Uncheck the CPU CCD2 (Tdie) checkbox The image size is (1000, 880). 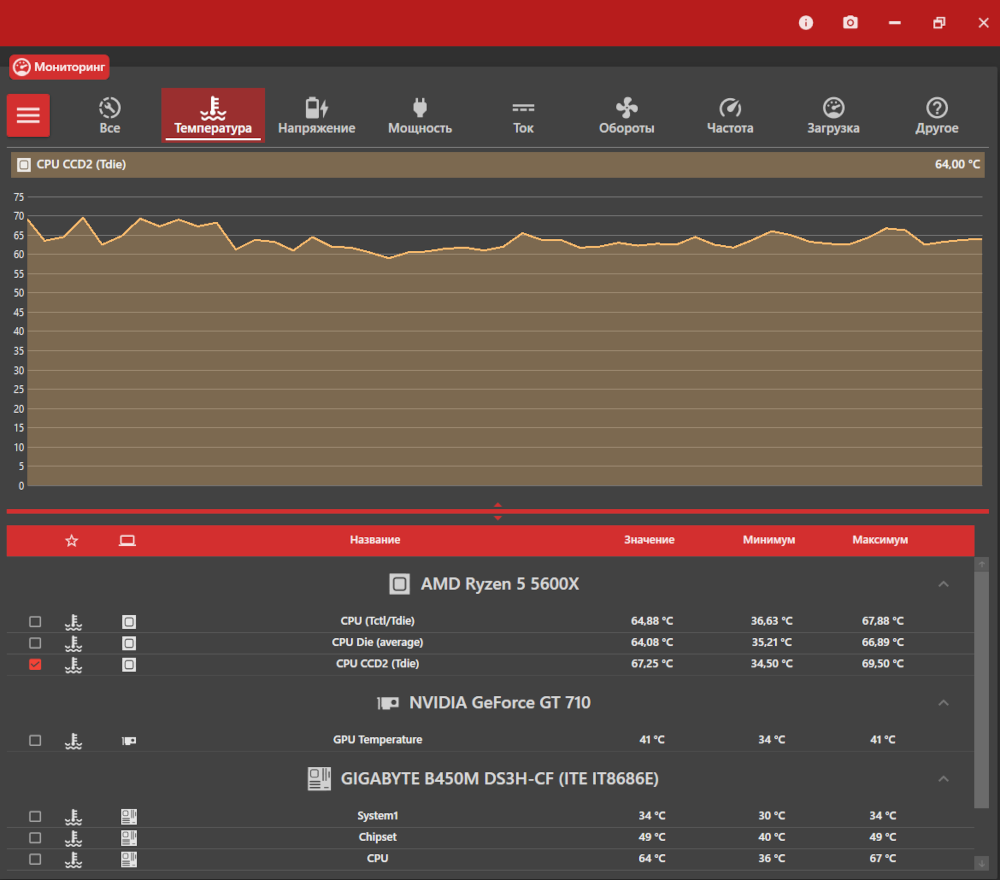[35, 664]
